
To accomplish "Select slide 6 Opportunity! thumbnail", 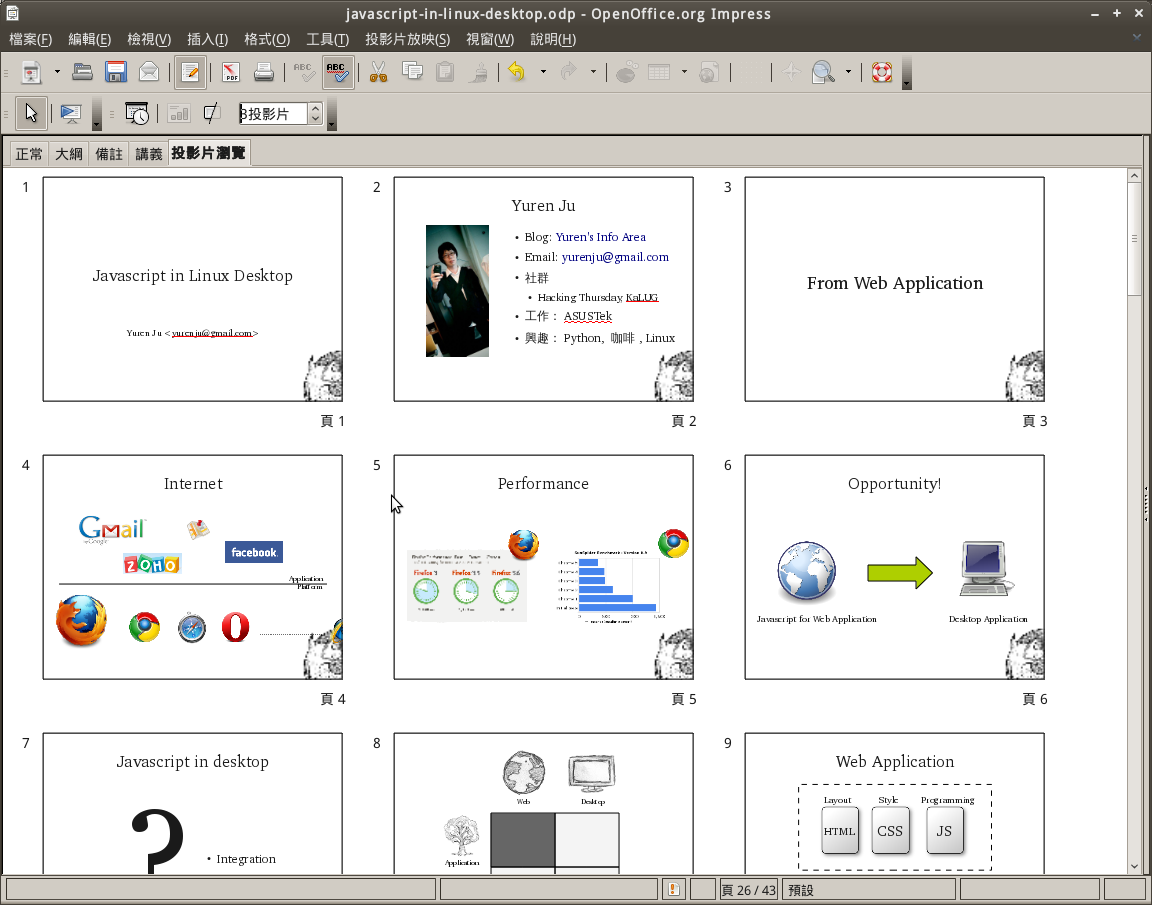I will click(x=895, y=567).
